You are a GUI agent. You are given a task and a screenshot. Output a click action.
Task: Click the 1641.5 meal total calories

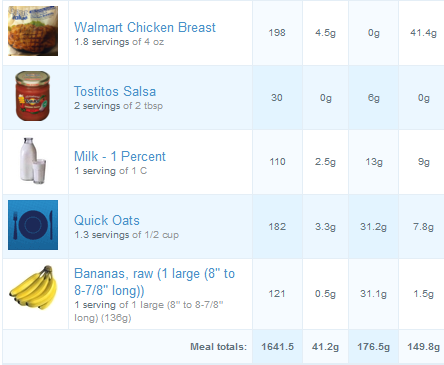[277, 347]
